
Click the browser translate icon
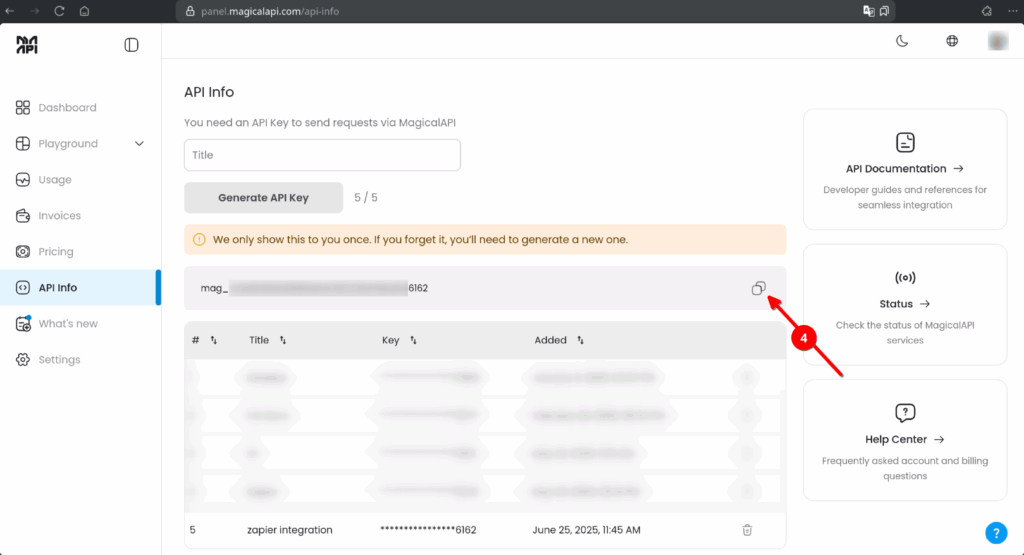[869, 11]
